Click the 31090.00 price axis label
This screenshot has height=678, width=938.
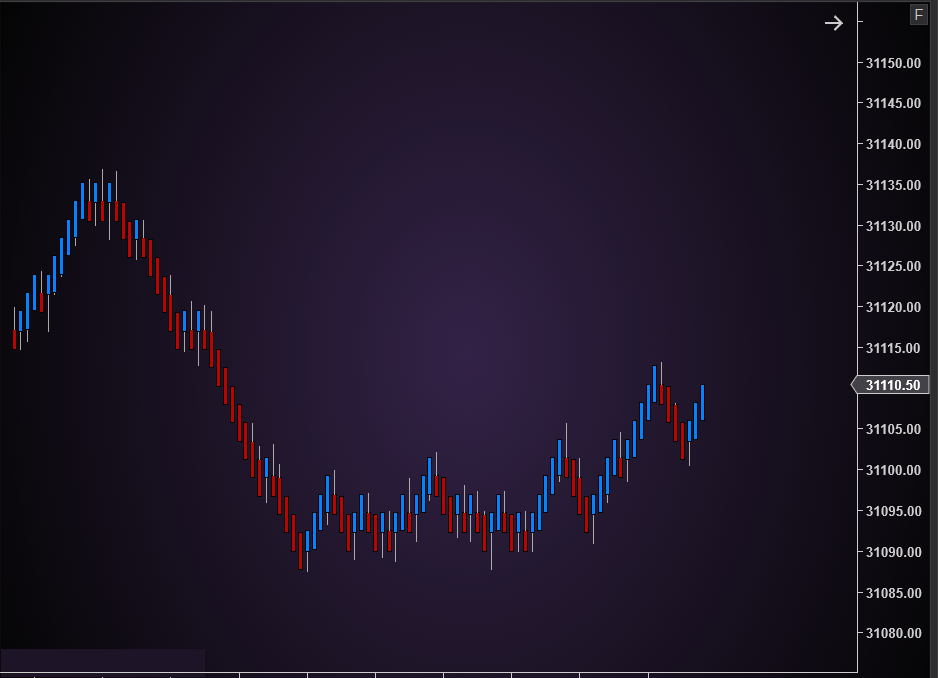[x=893, y=552]
